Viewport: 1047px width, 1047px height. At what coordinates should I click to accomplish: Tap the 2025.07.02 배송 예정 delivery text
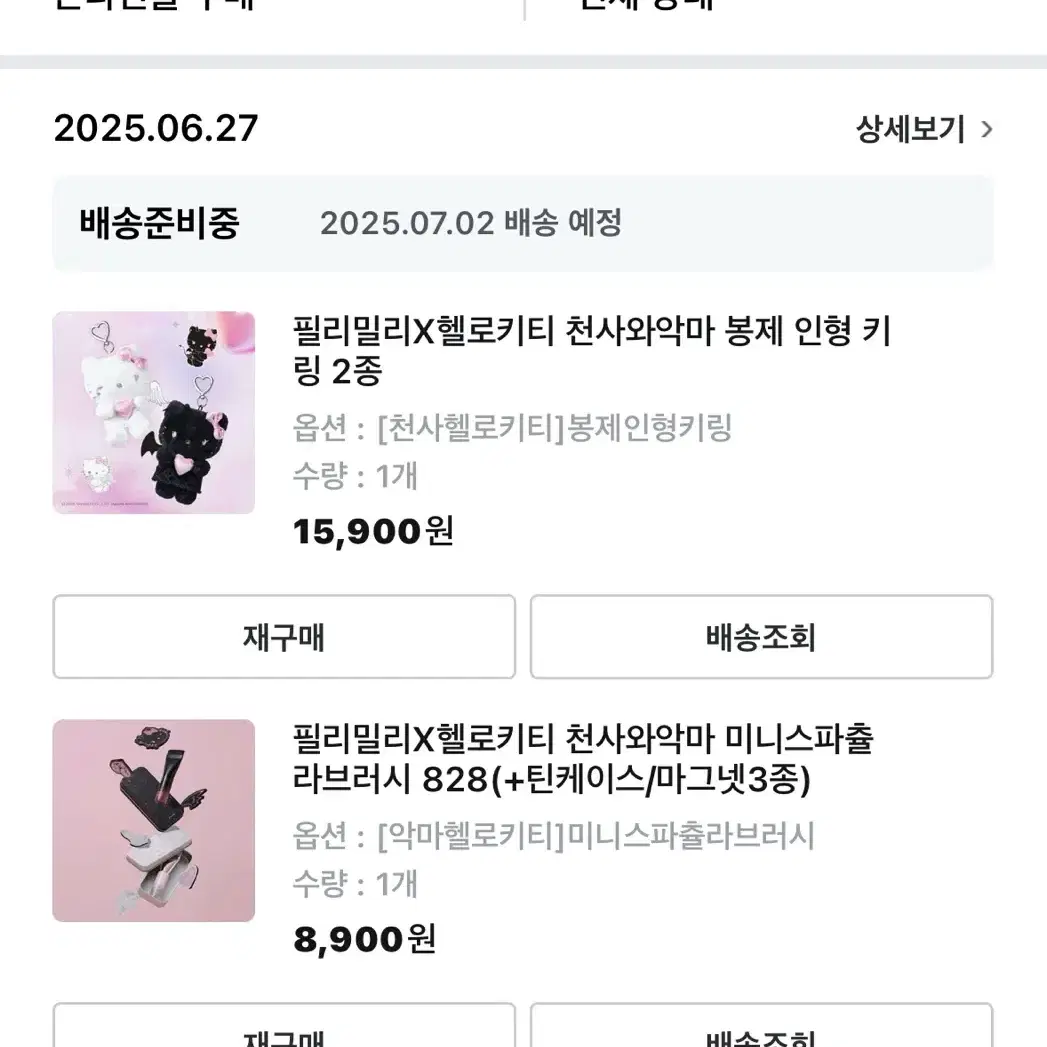(x=471, y=223)
